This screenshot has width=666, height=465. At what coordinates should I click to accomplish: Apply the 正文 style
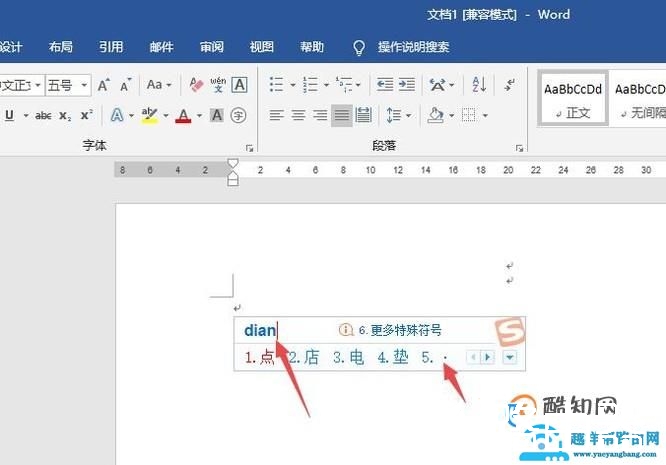(573, 99)
